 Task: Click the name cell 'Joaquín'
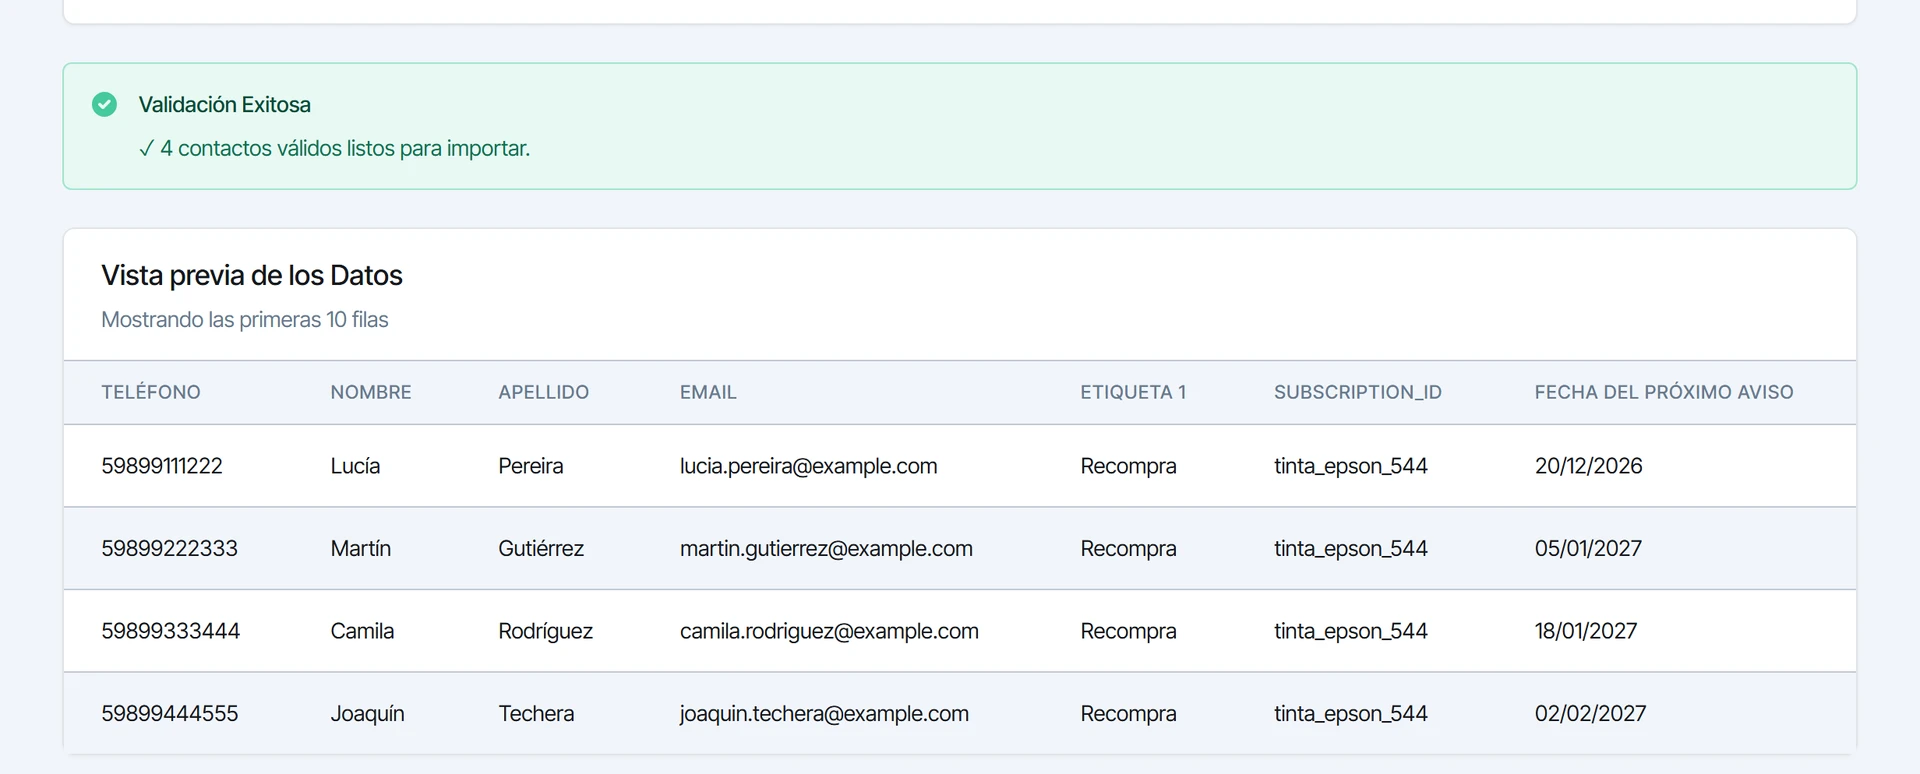coord(368,714)
